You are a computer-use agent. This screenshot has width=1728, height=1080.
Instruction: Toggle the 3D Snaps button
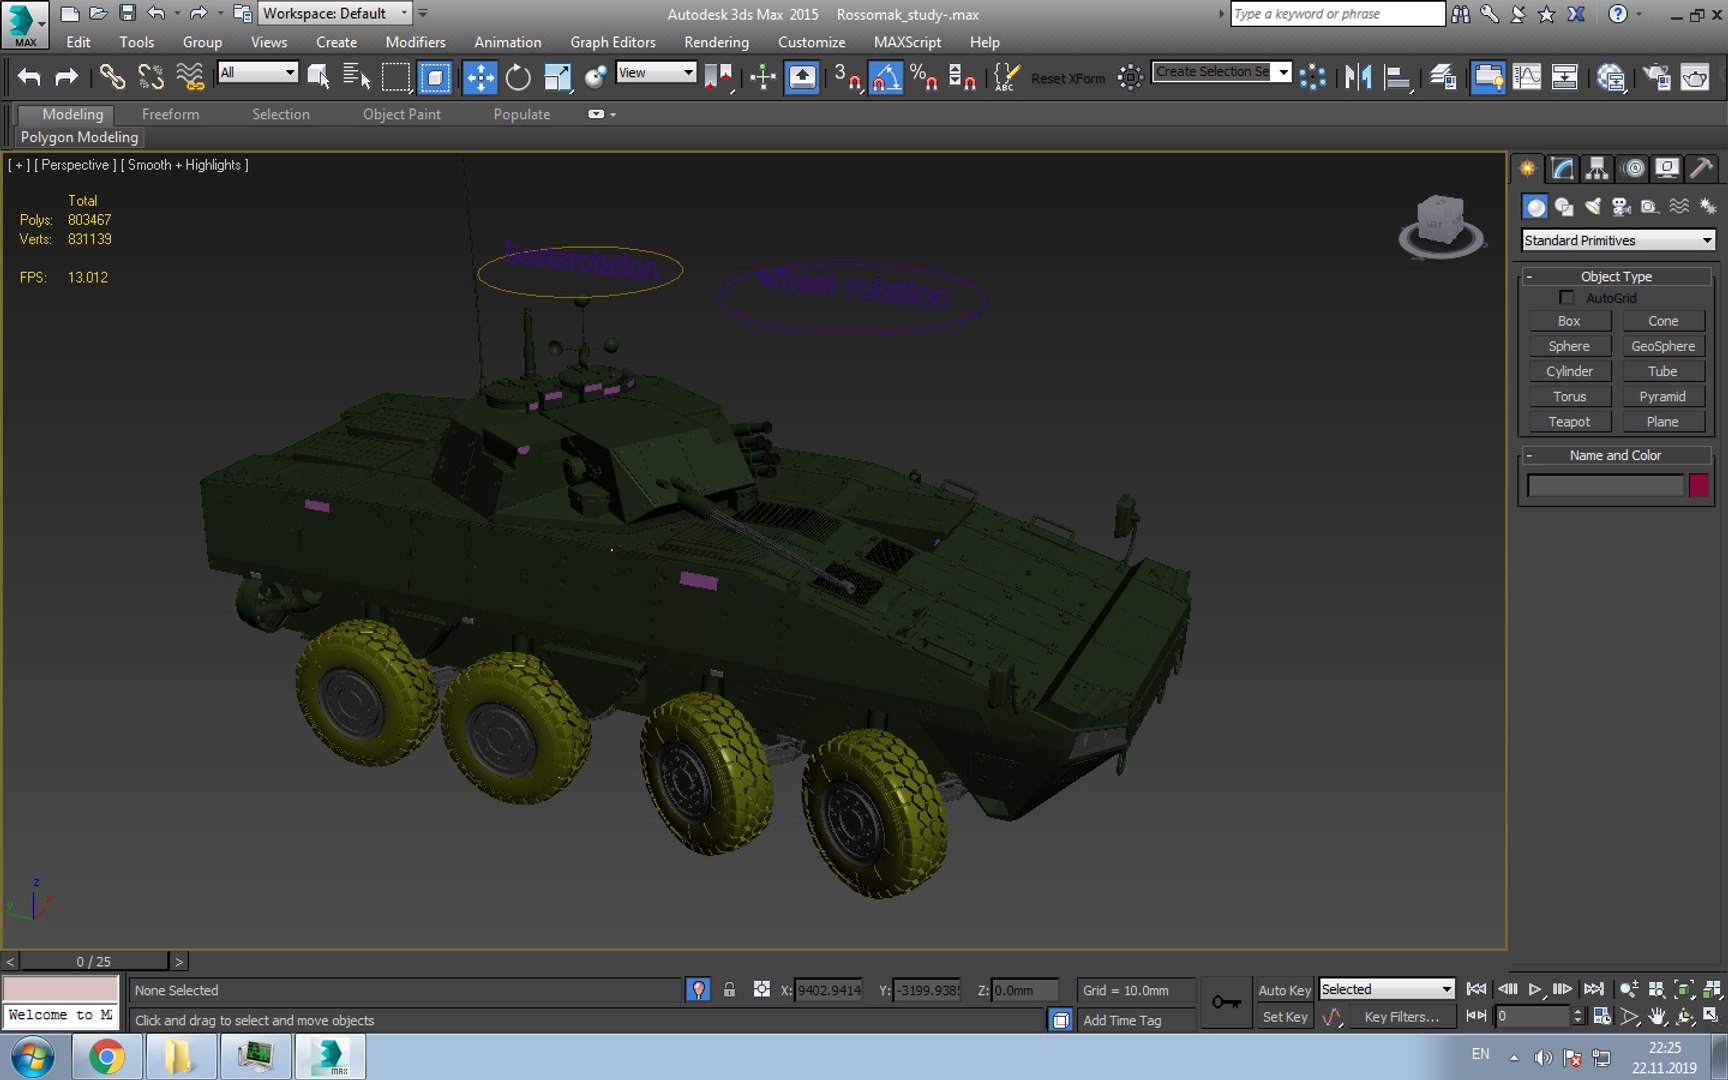point(847,77)
